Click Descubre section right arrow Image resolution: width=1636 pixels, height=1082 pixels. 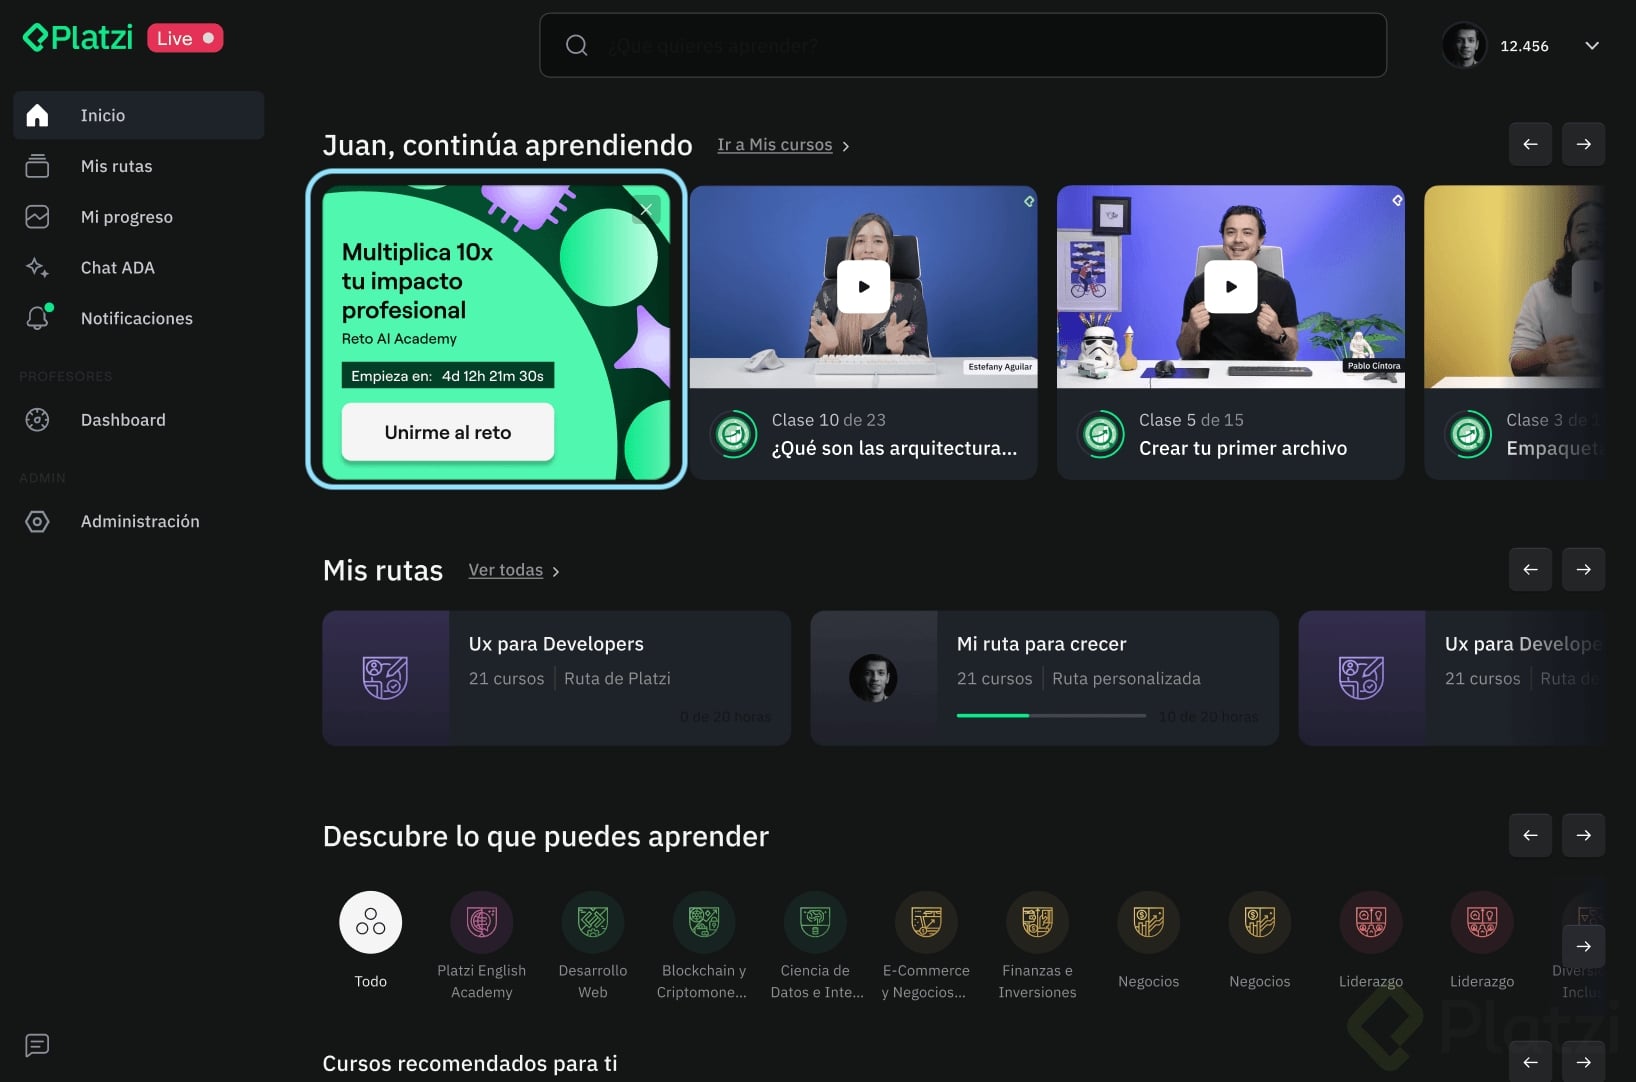1583,835
